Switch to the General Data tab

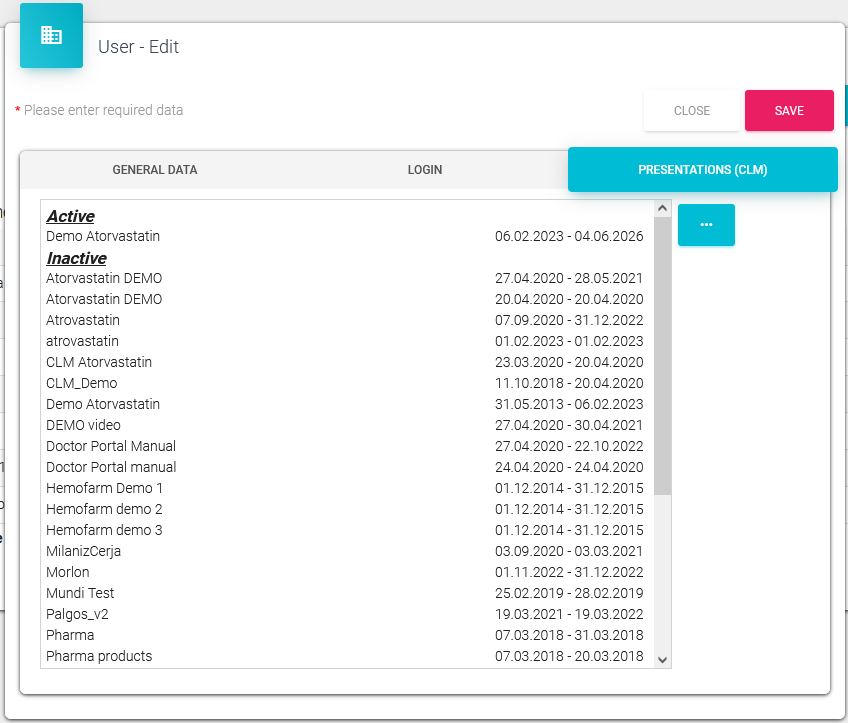[x=155, y=170]
